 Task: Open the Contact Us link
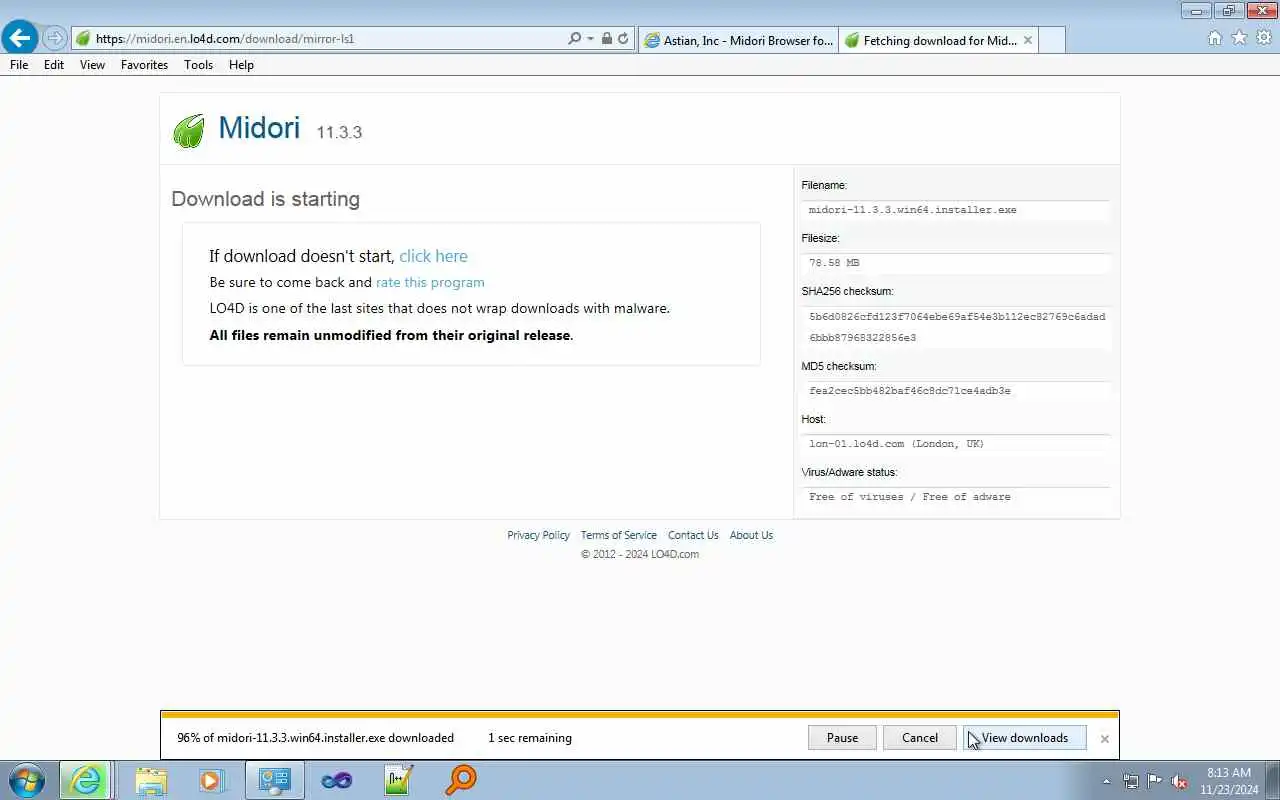pyautogui.click(x=693, y=535)
